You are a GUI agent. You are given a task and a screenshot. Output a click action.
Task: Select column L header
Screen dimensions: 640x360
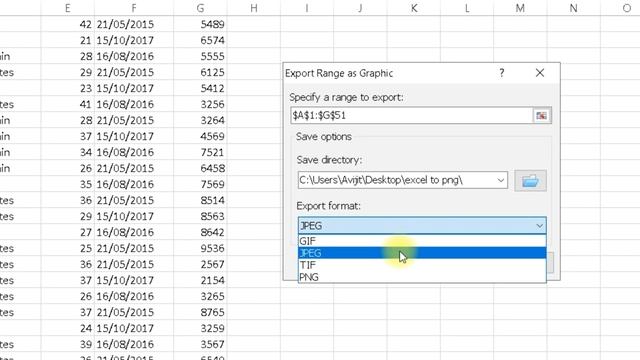tap(467, 8)
